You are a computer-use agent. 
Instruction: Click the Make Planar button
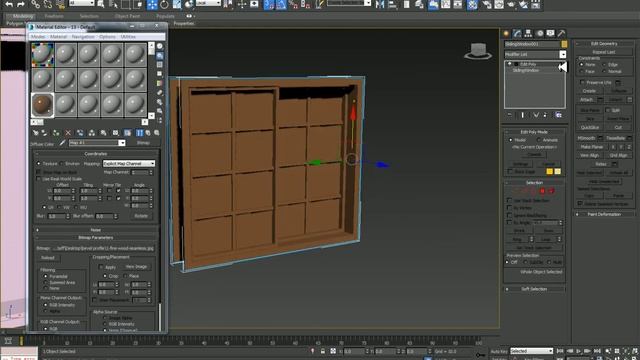tap(592, 147)
